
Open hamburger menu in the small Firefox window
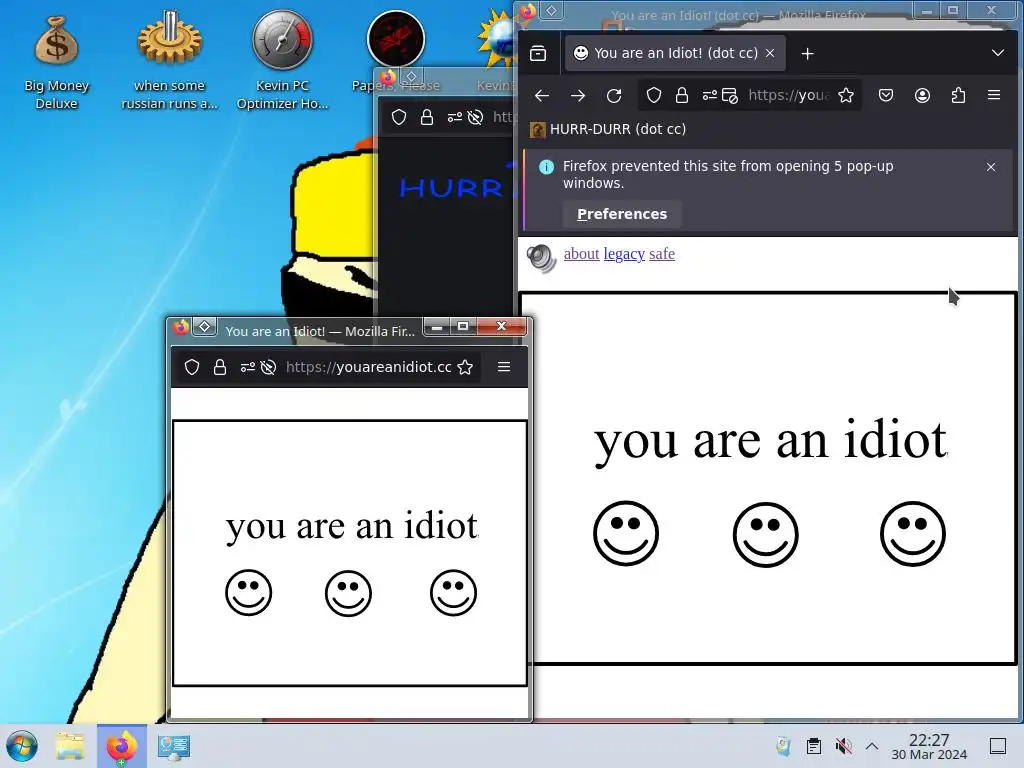pyautogui.click(x=504, y=367)
